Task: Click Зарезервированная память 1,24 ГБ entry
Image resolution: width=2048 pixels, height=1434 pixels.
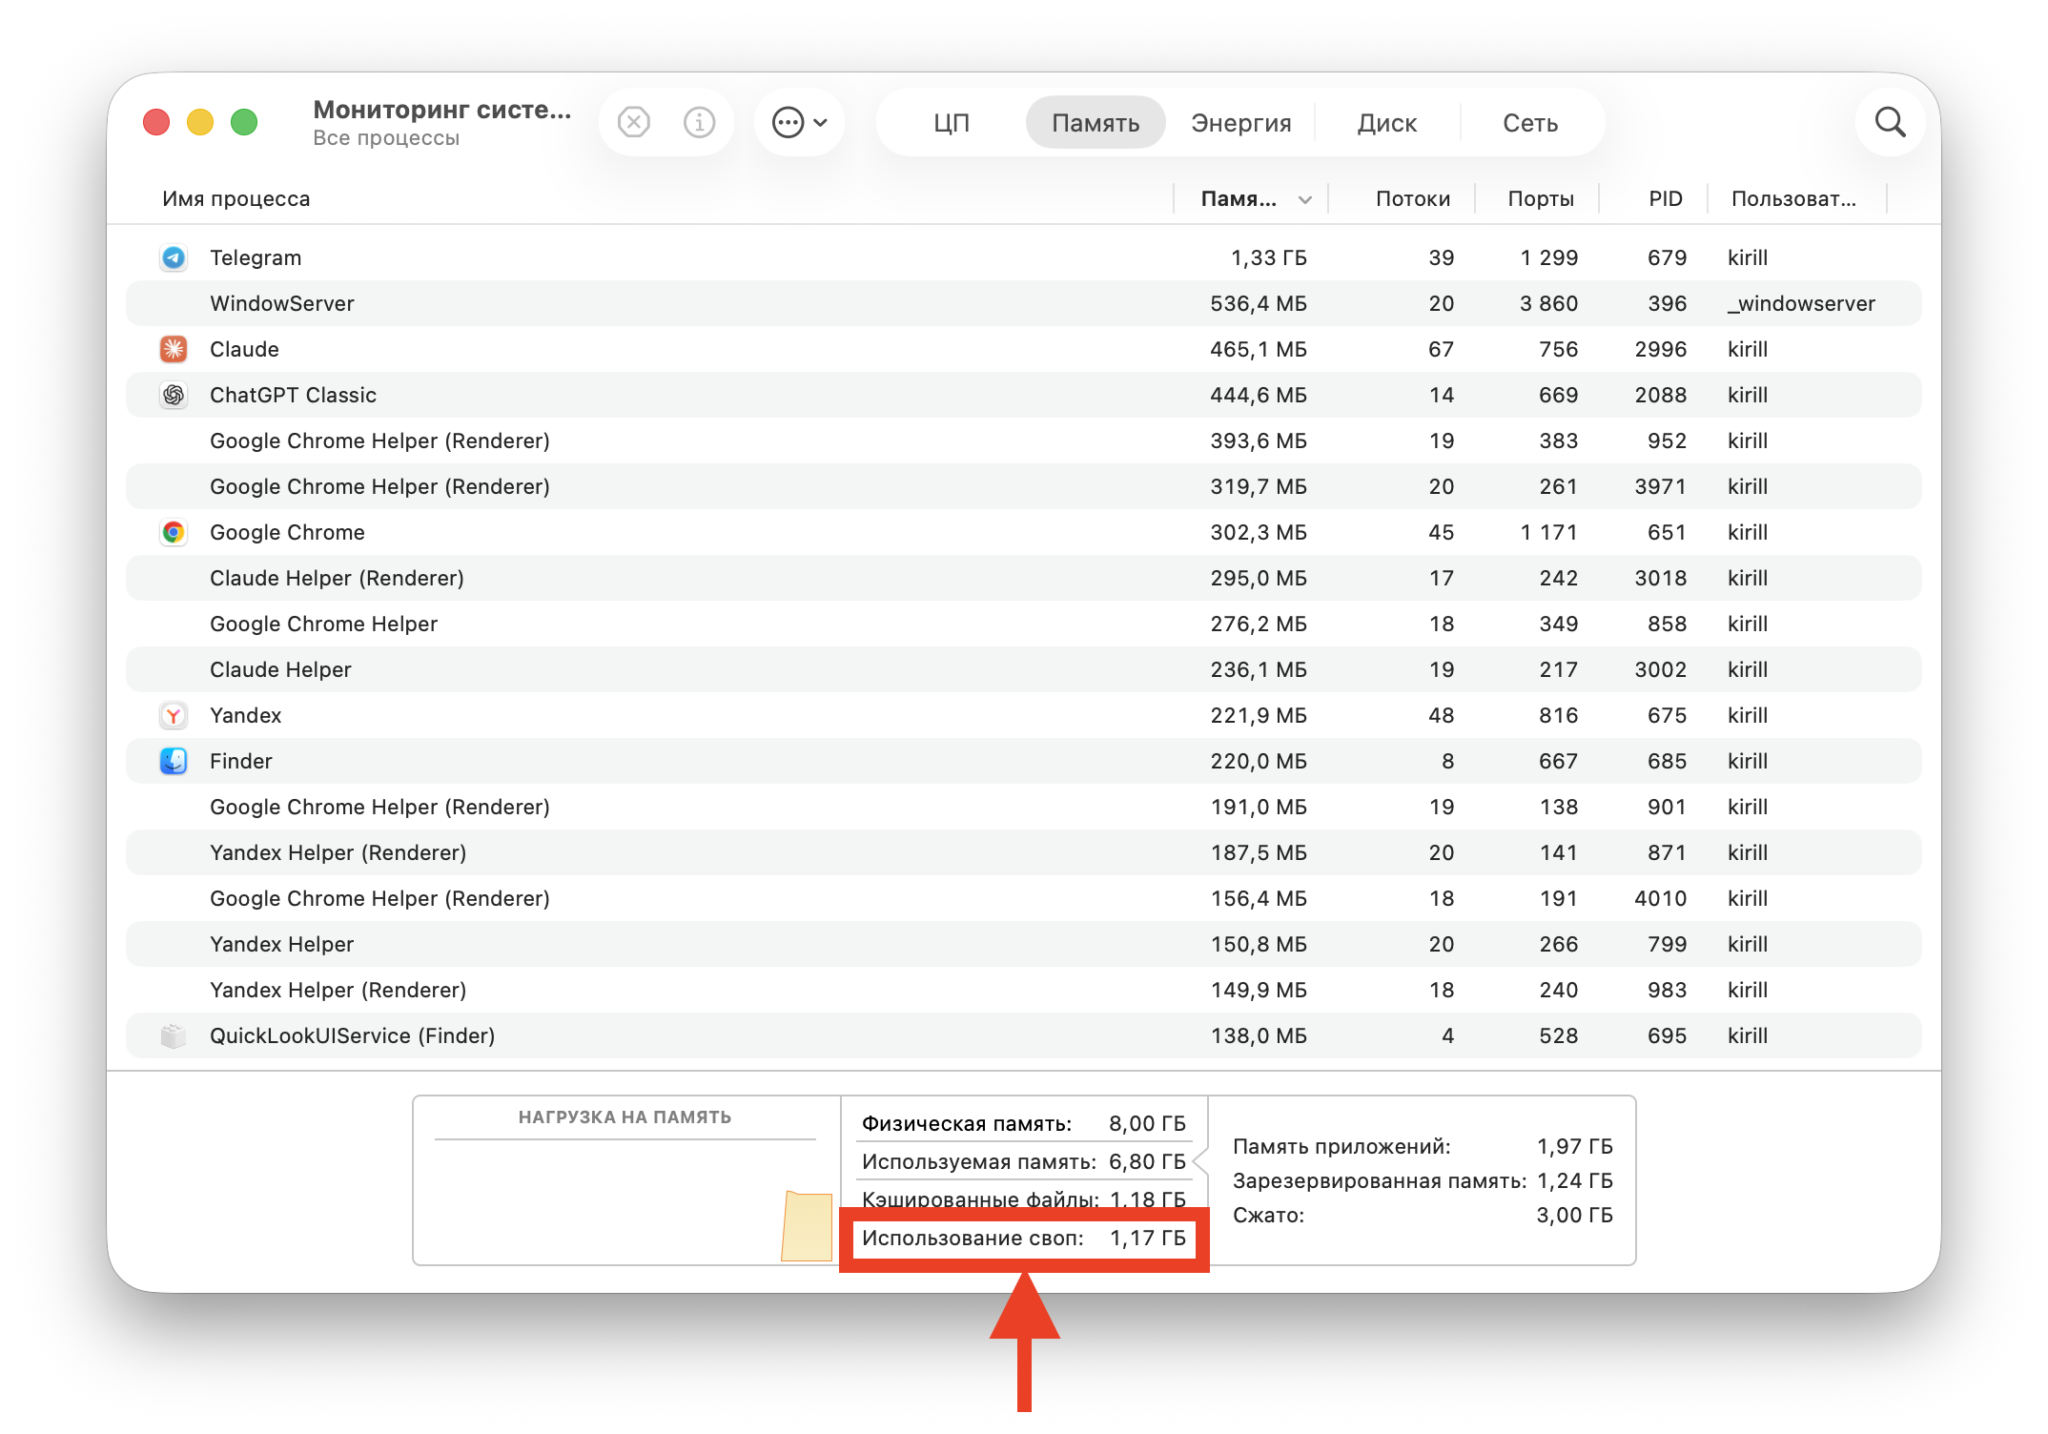Action: pos(1422,1181)
